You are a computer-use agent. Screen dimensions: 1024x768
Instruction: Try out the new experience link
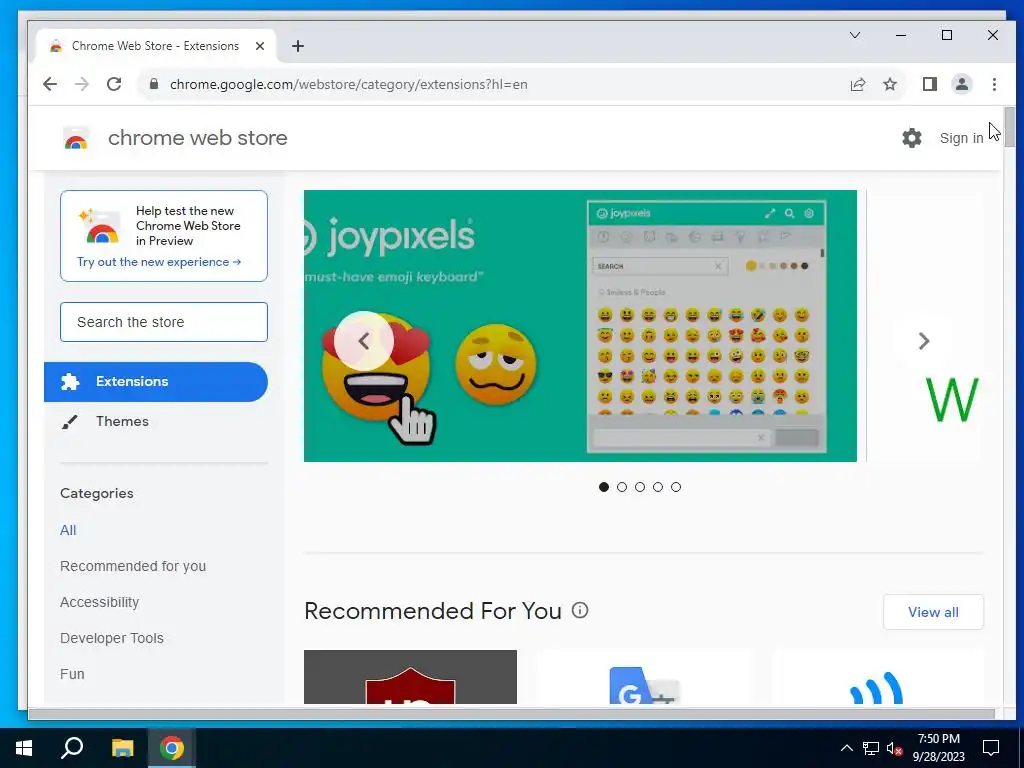(159, 262)
